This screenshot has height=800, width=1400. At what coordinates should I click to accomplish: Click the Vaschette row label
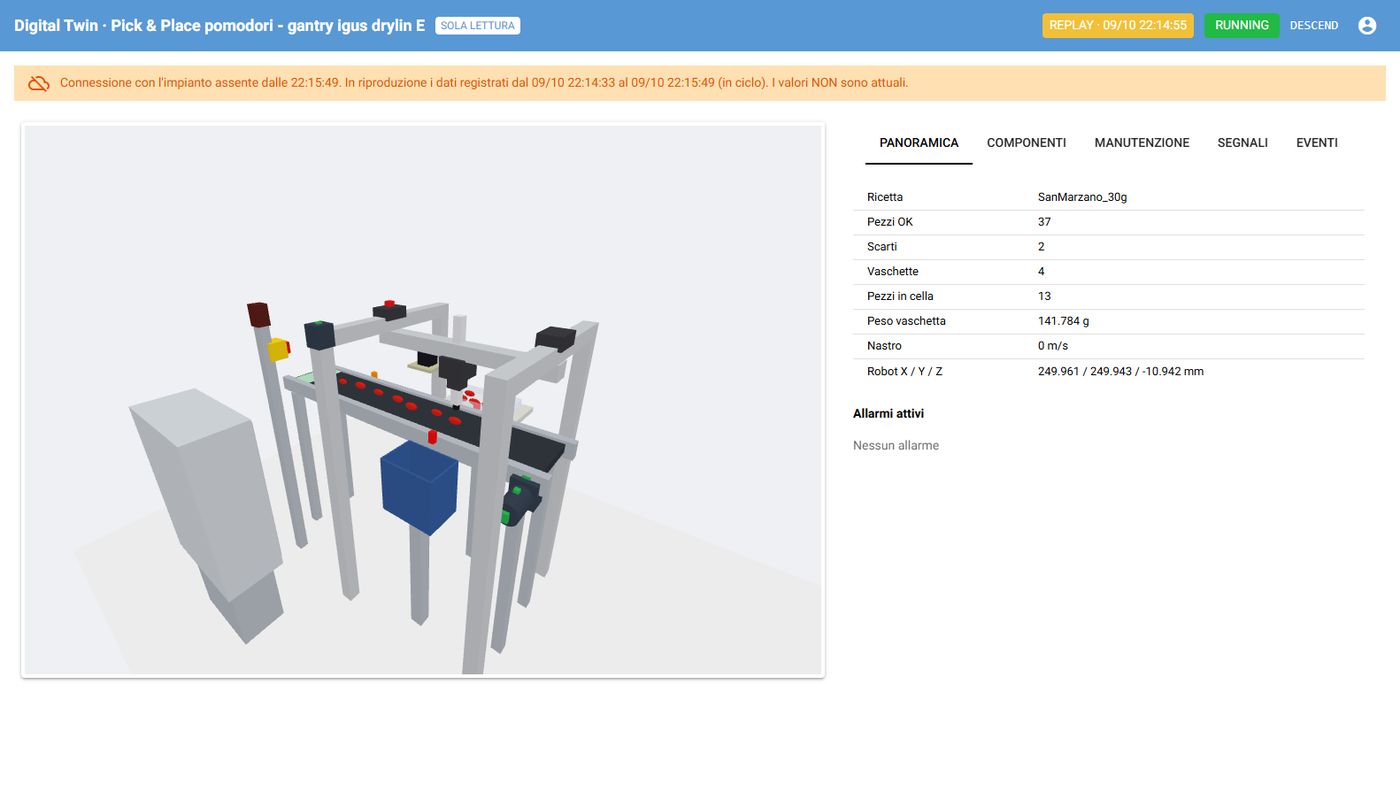tap(893, 272)
